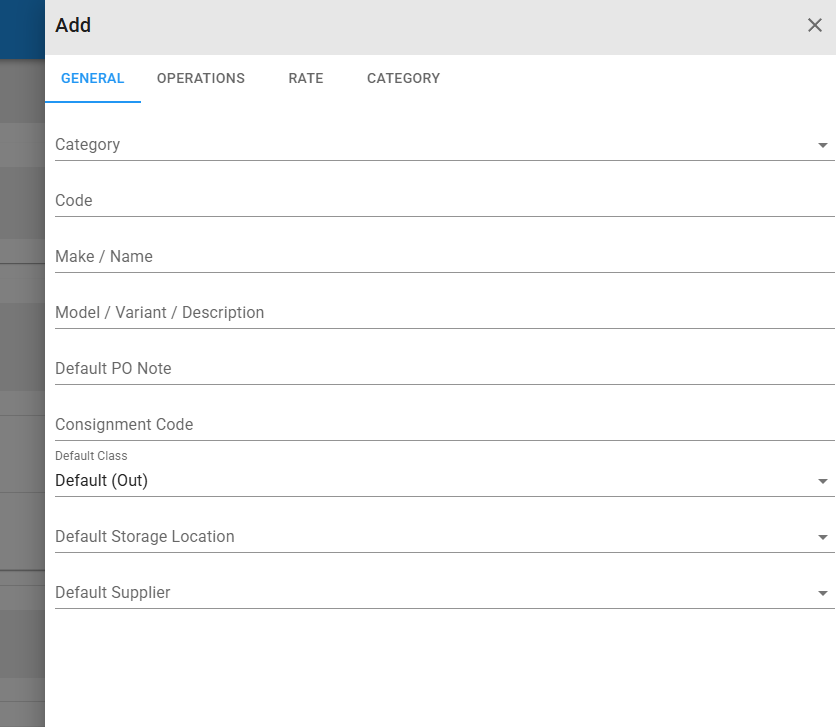Viewport: 836px width, 727px height.
Task: Open the Default Supplier dropdown arrow
Action: (823, 593)
